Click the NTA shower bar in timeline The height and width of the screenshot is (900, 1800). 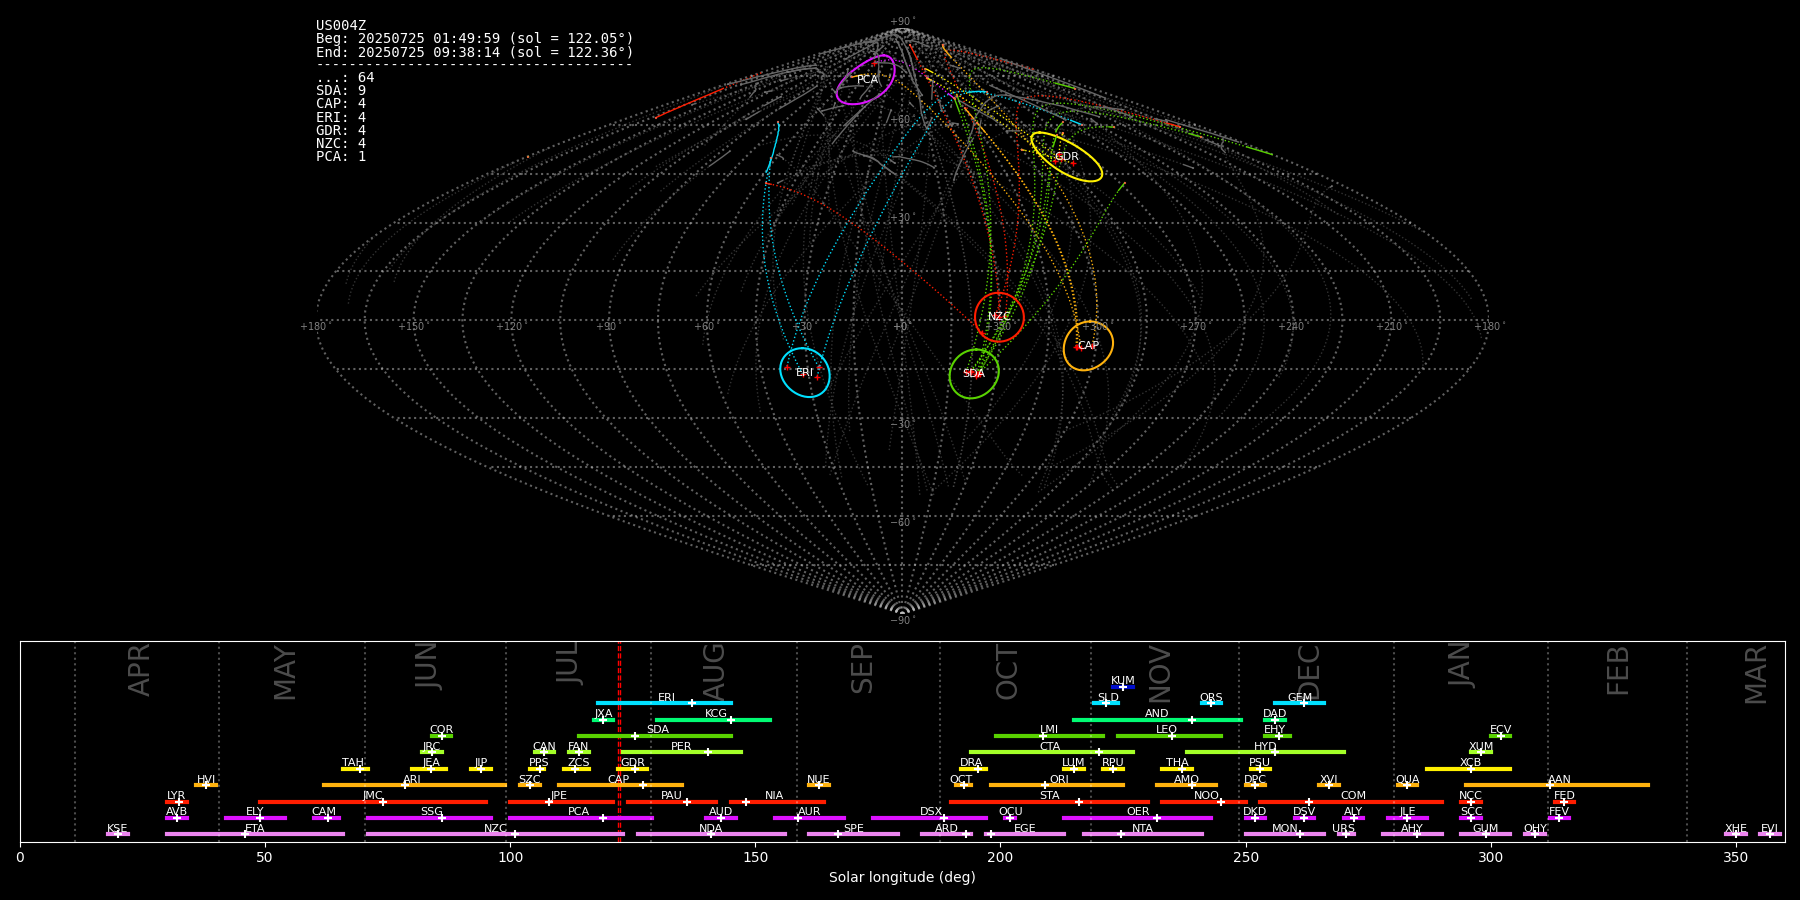pos(1142,834)
